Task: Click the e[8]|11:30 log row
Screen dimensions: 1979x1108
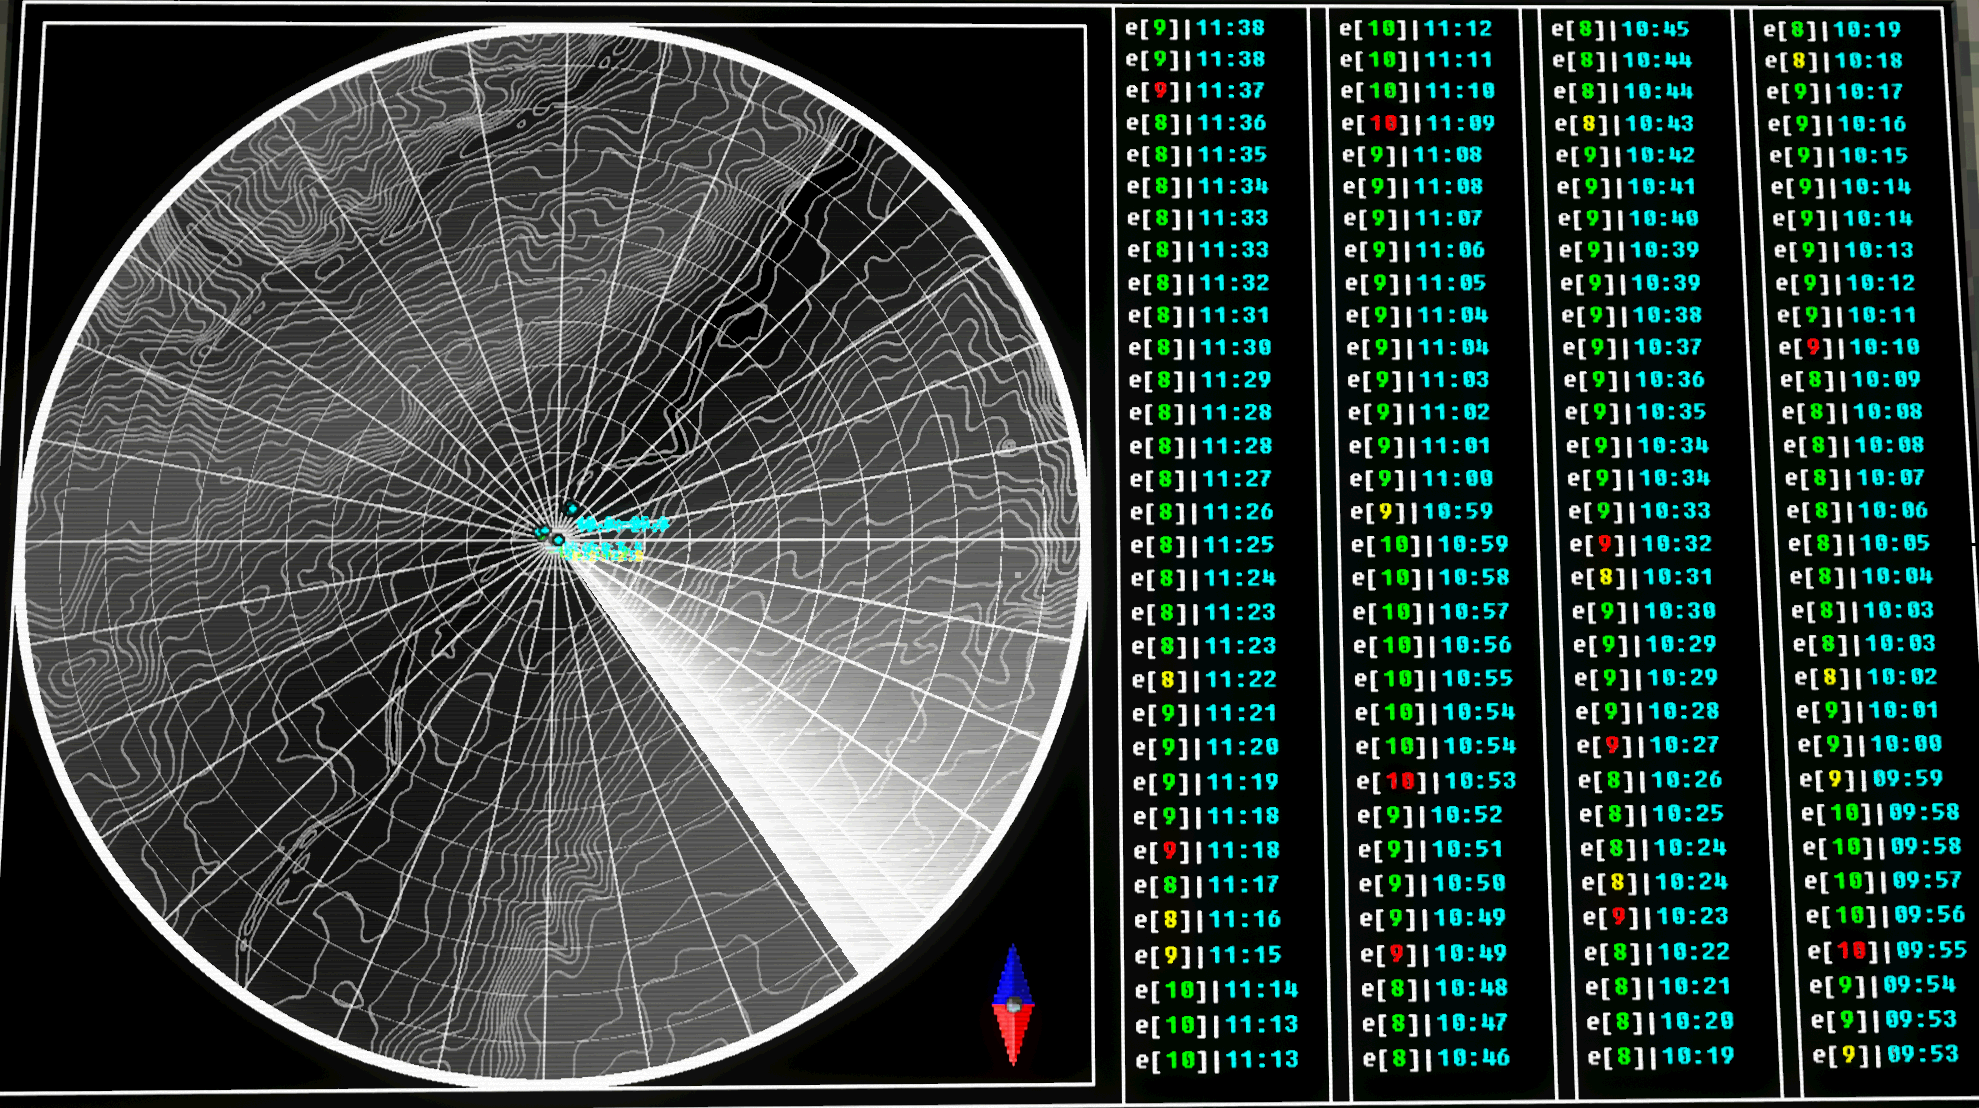Action: click(1199, 348)
